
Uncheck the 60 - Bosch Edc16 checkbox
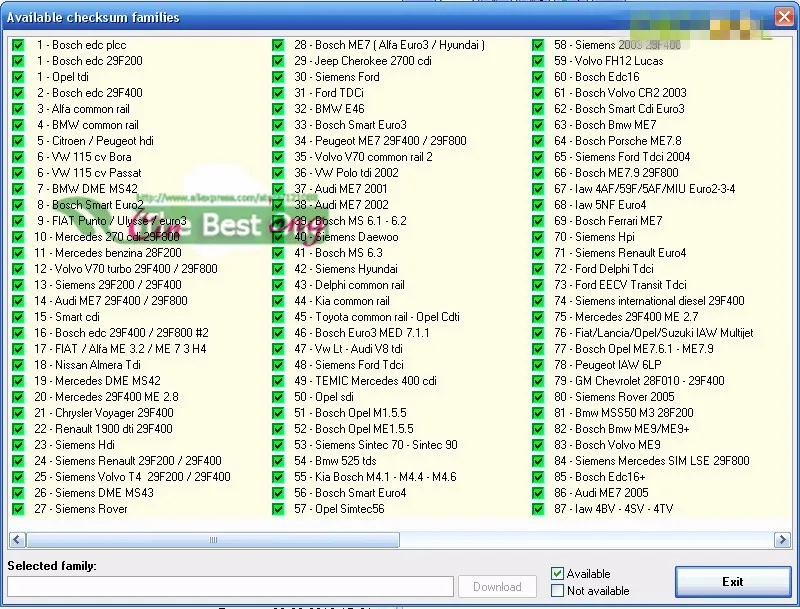click(x=538, y=77)
